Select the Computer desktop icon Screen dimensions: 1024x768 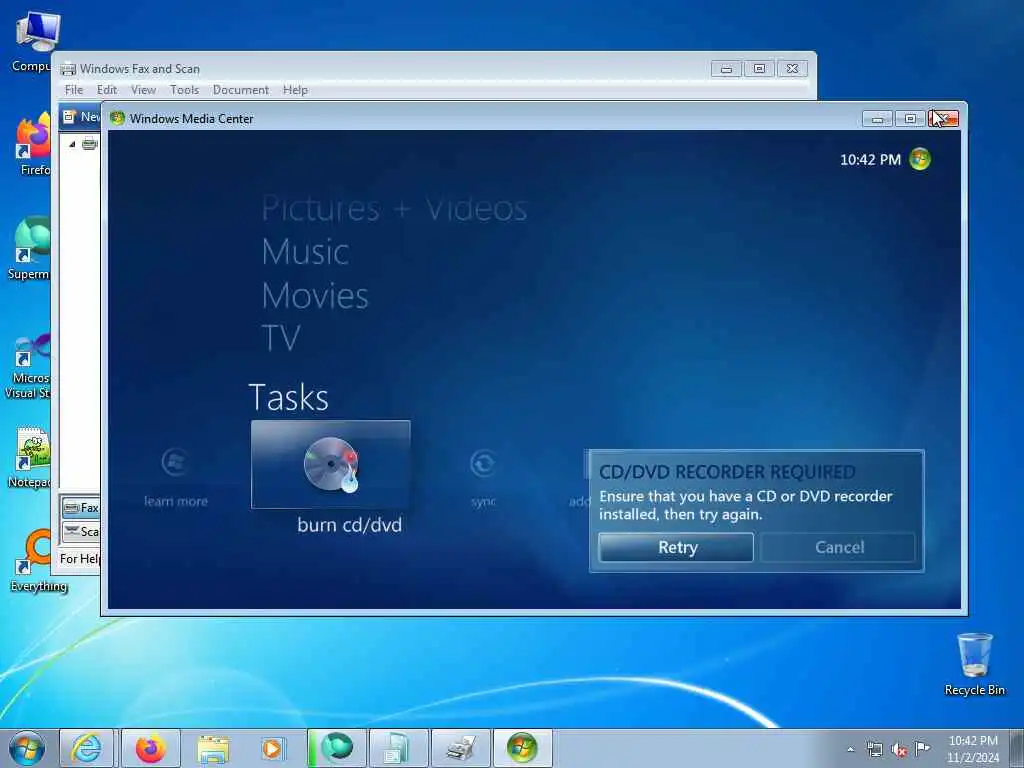pos(33,42)
